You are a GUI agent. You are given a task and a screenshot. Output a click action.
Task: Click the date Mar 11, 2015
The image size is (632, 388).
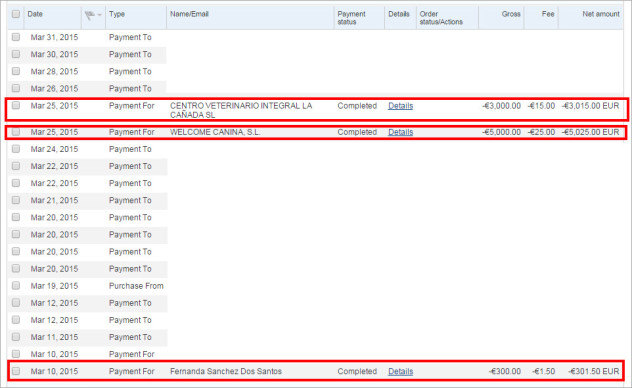54,337
